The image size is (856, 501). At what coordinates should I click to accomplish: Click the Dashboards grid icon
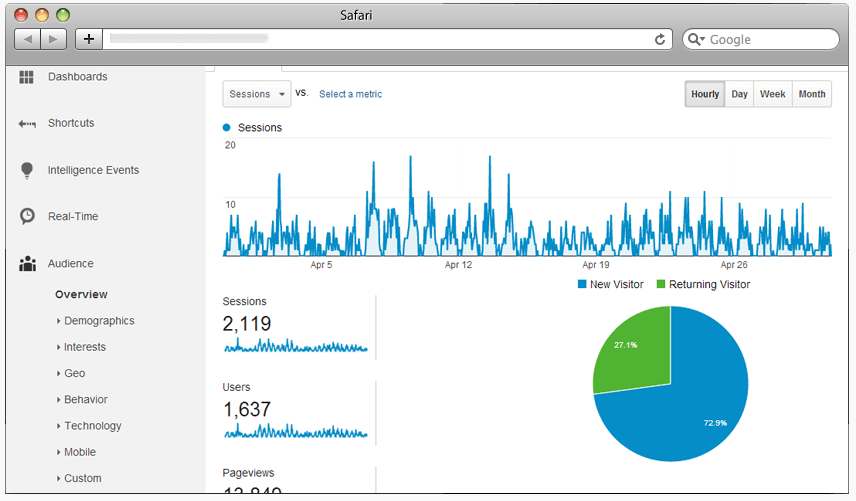(x=27, y=77)
